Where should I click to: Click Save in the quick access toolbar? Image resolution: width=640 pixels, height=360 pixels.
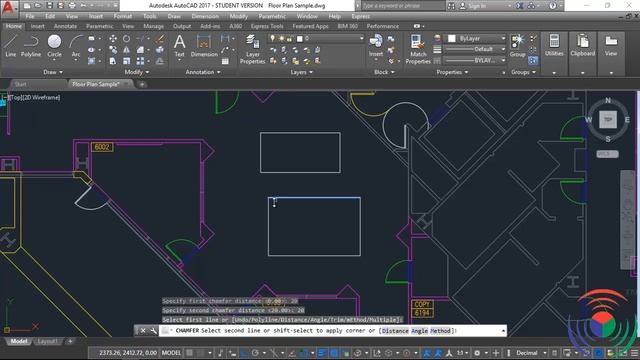49,6
